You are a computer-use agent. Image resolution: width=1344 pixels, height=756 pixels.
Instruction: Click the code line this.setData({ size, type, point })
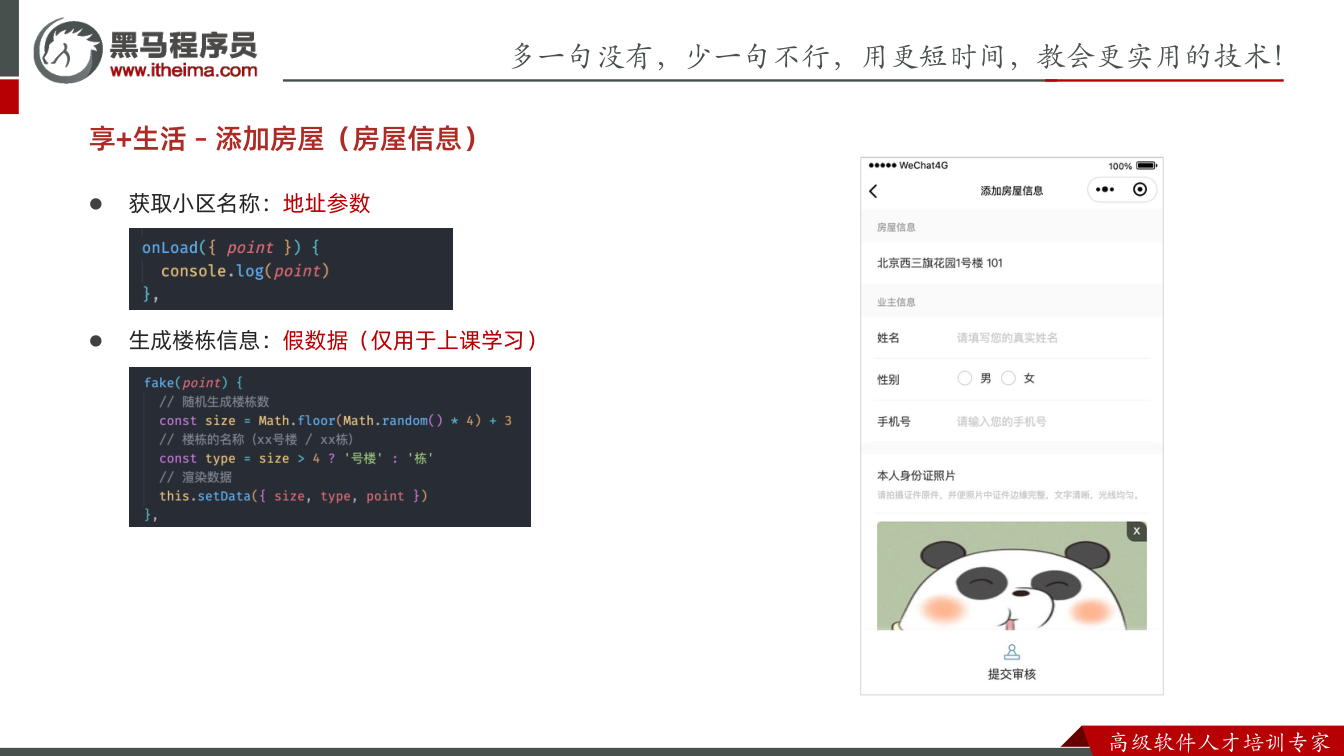294,496
